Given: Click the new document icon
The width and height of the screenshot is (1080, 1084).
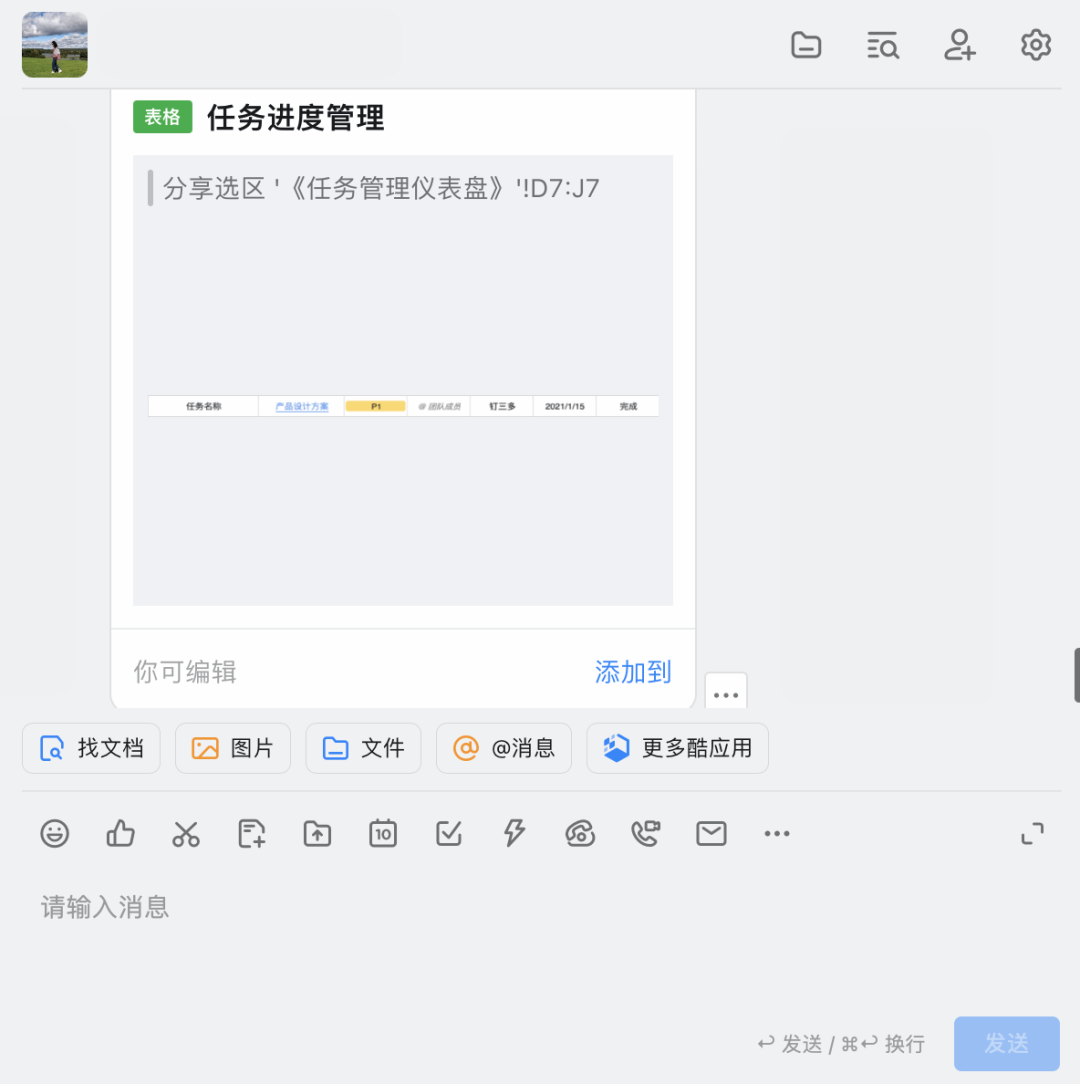Looking at the screenshot, I should (252, 833).
